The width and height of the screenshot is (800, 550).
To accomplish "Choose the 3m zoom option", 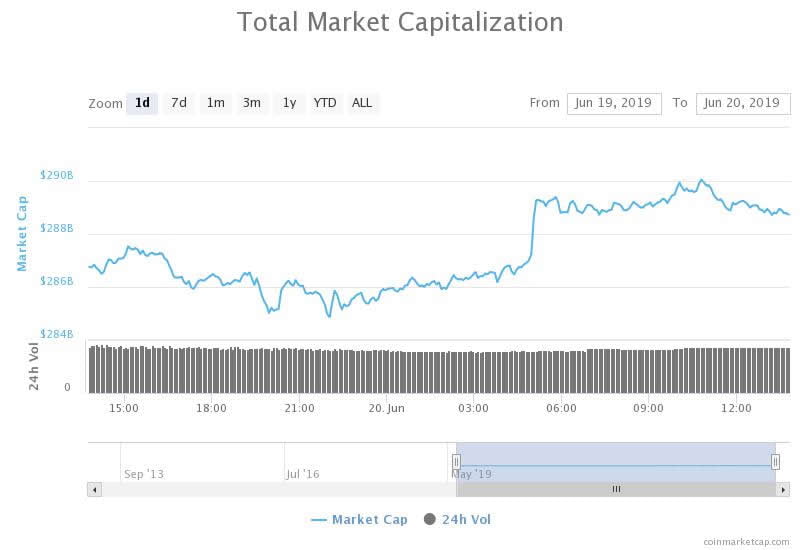I will point(252,103).
